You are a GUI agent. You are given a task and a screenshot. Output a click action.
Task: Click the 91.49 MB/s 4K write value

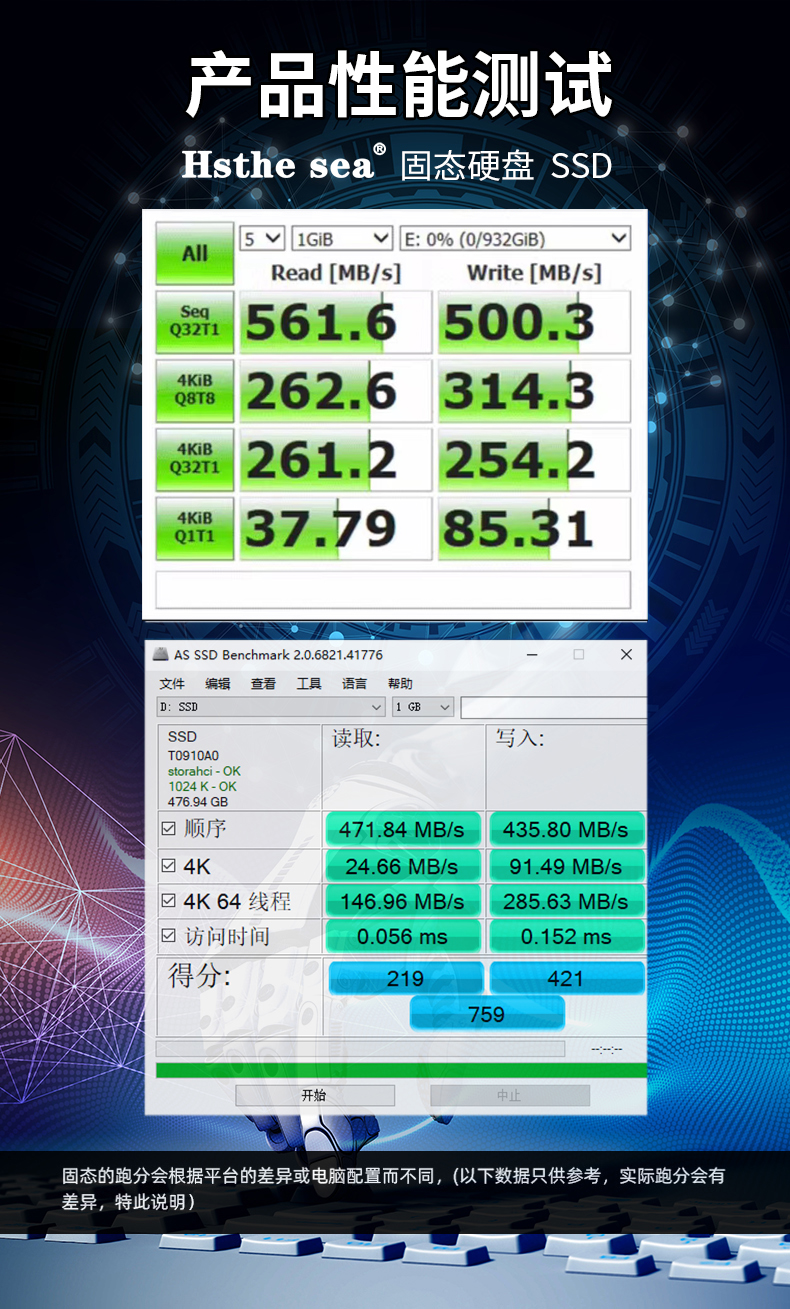pyautogui.click(x=566, y=865)
